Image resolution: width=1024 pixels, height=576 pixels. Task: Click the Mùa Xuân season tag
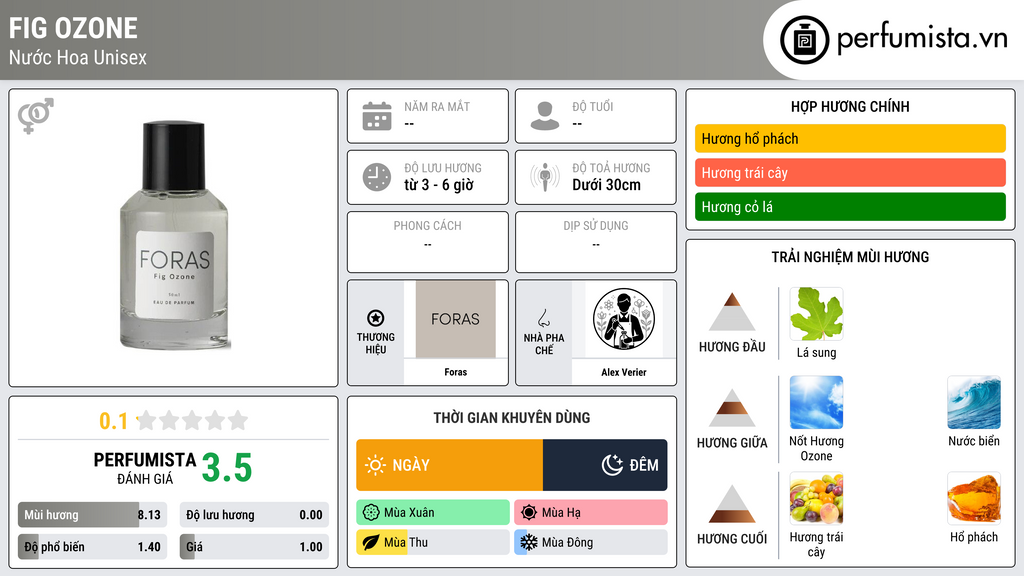[x=433, y=512]
